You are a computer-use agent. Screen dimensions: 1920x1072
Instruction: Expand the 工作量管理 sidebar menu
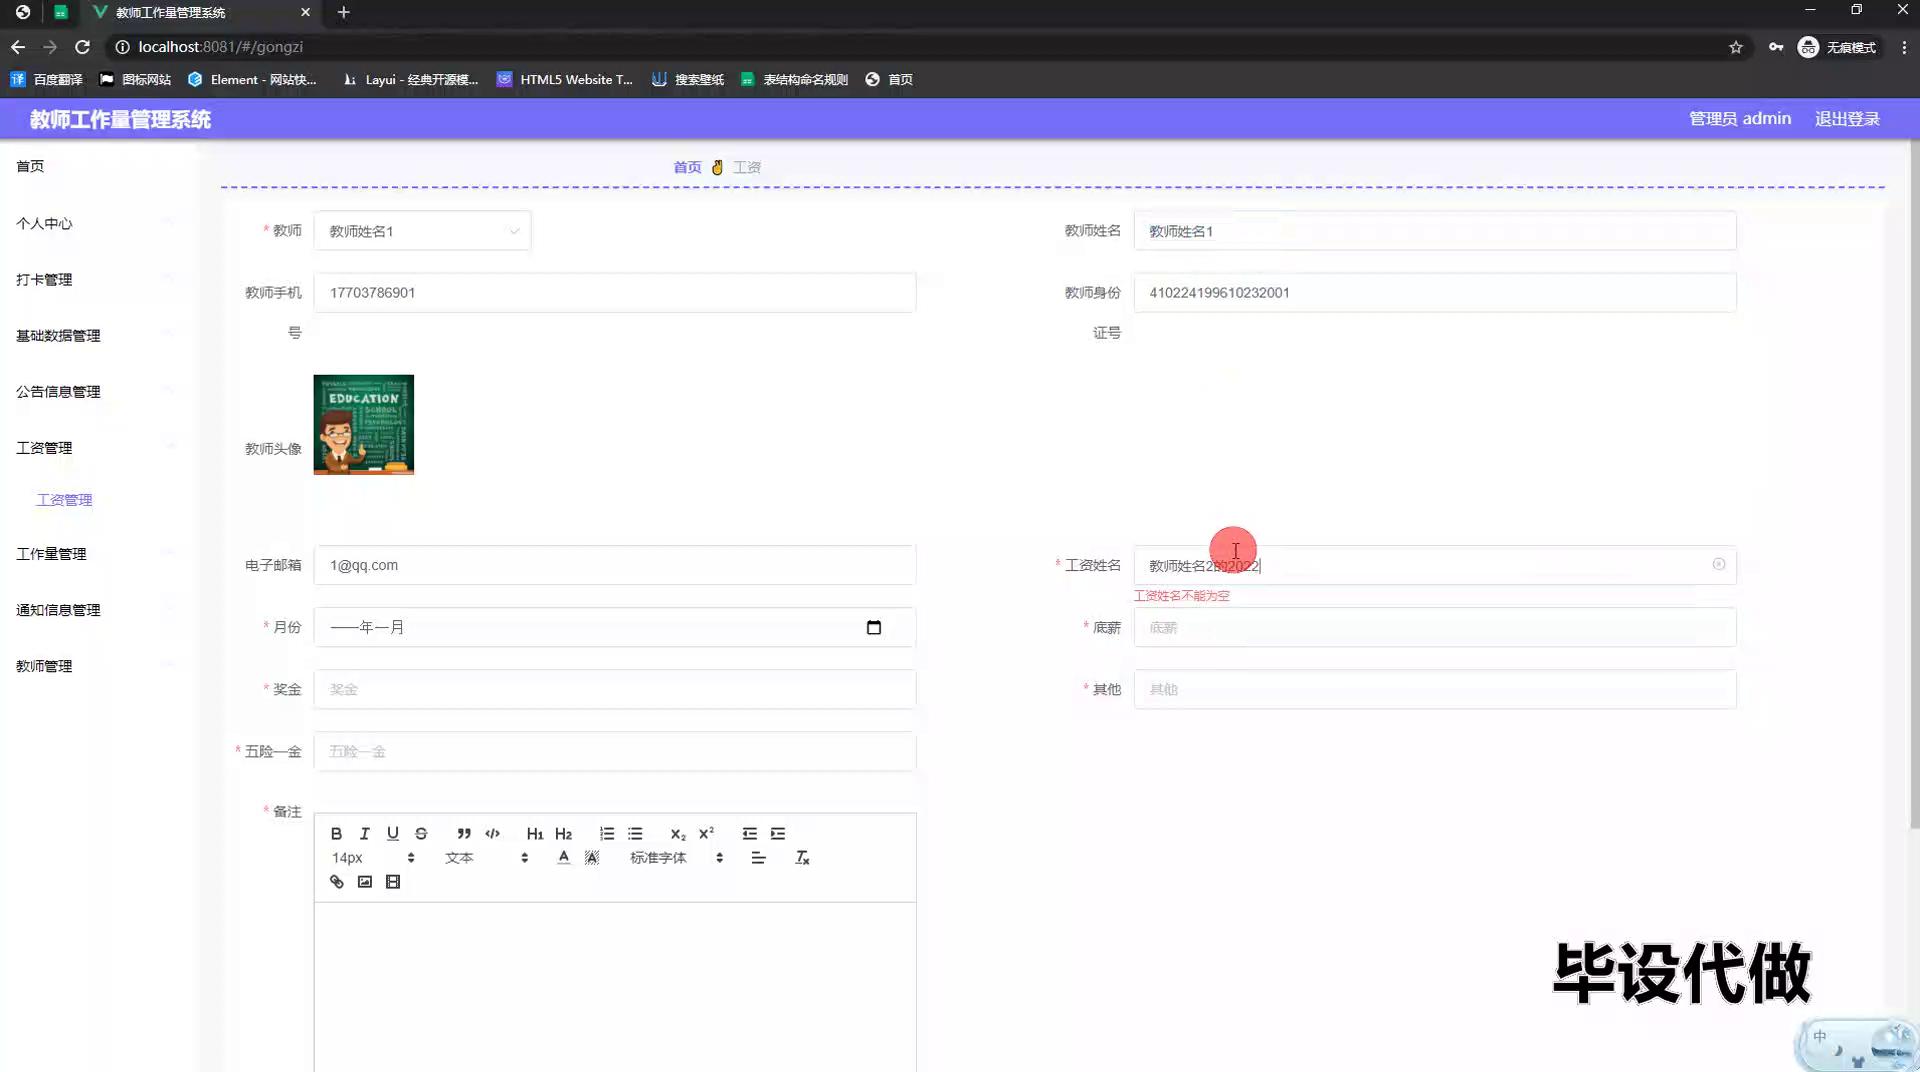(x=51, y=553)
